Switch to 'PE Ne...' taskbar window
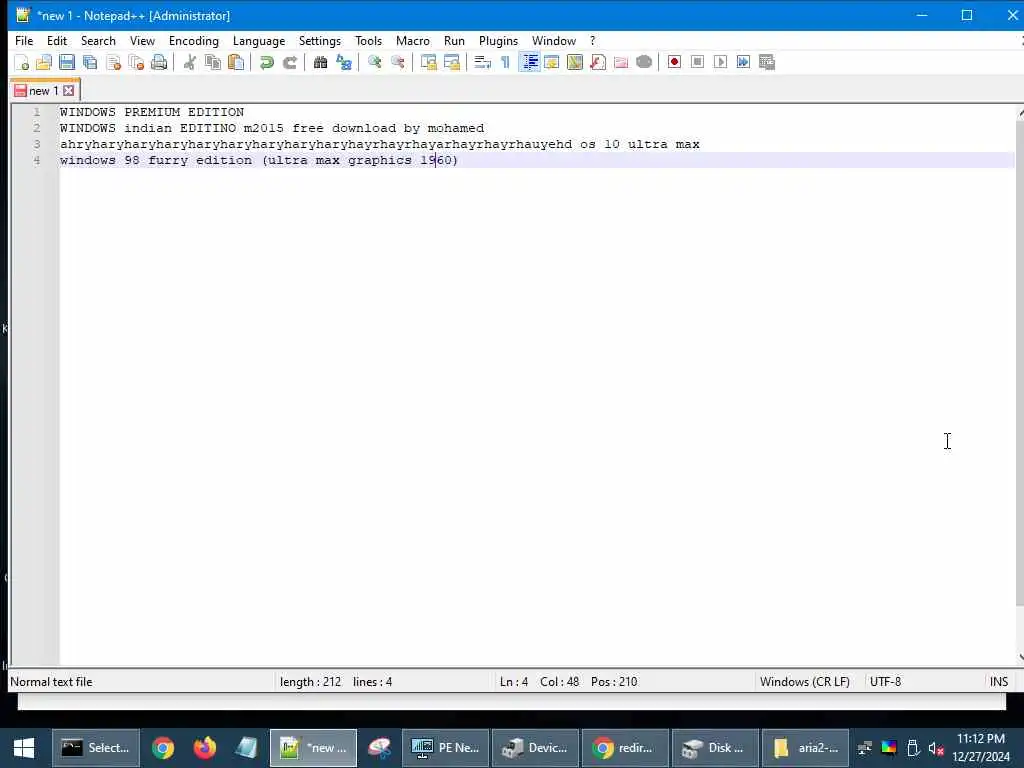Screen dimensions: 1024x768 tap(445, 748)
